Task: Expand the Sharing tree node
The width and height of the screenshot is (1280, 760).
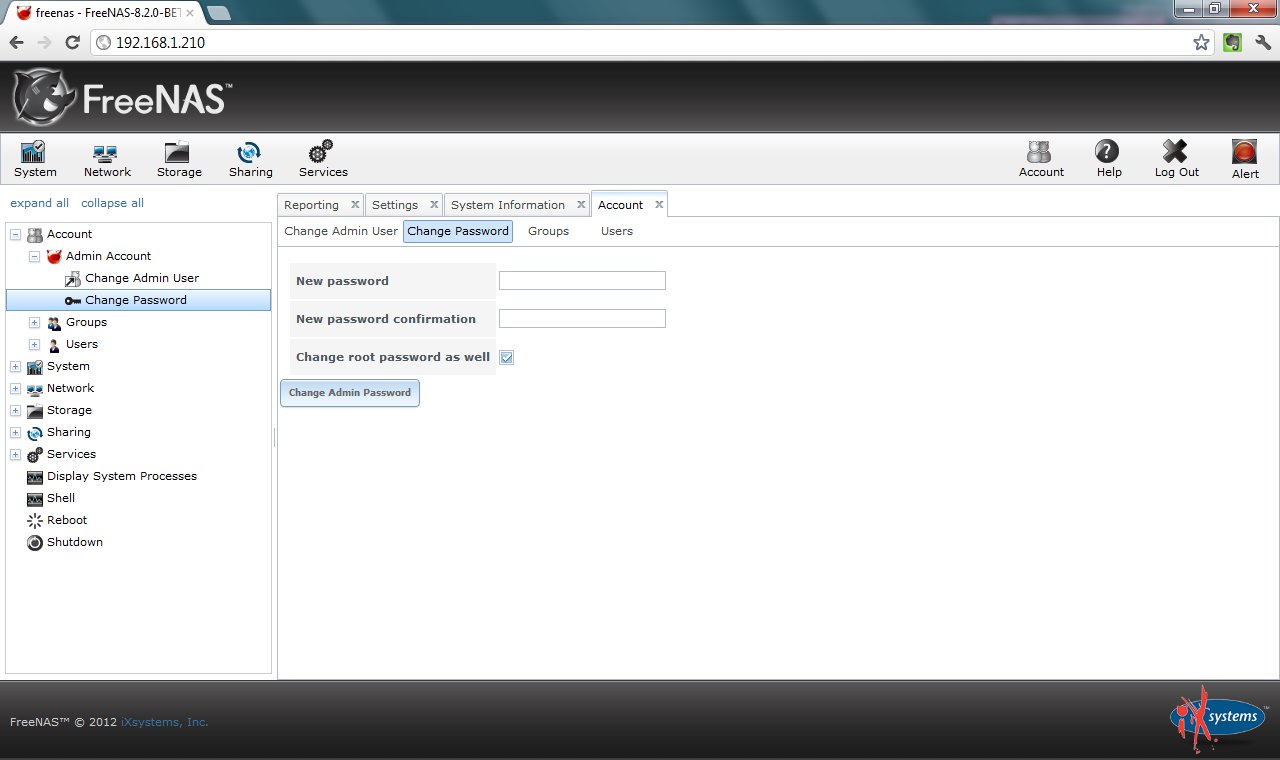Action: (15, 432)
